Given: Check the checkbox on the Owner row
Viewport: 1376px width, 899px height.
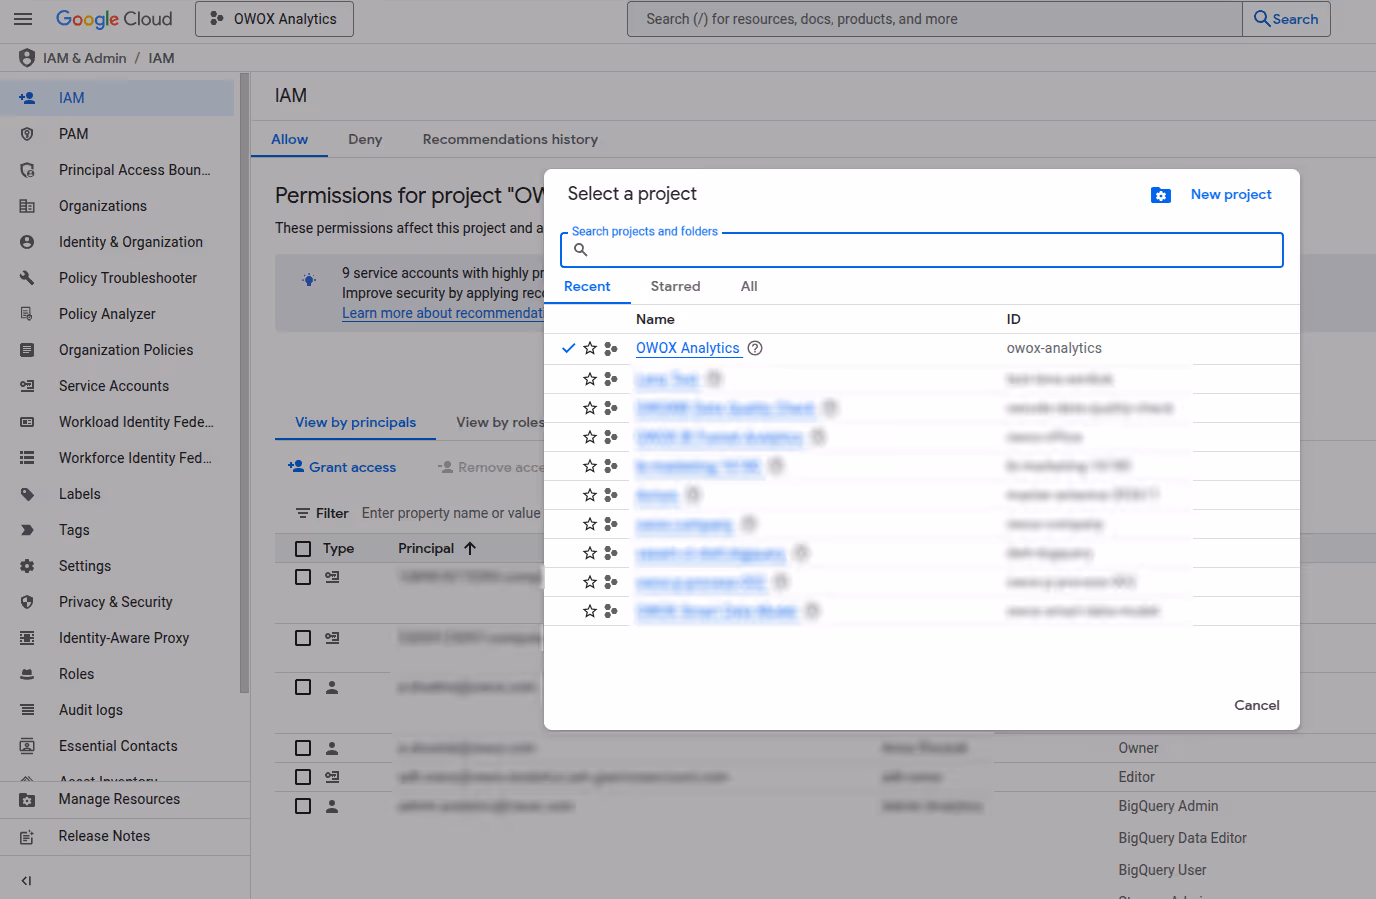Looking at the screenshot, I should click(303, 748).
